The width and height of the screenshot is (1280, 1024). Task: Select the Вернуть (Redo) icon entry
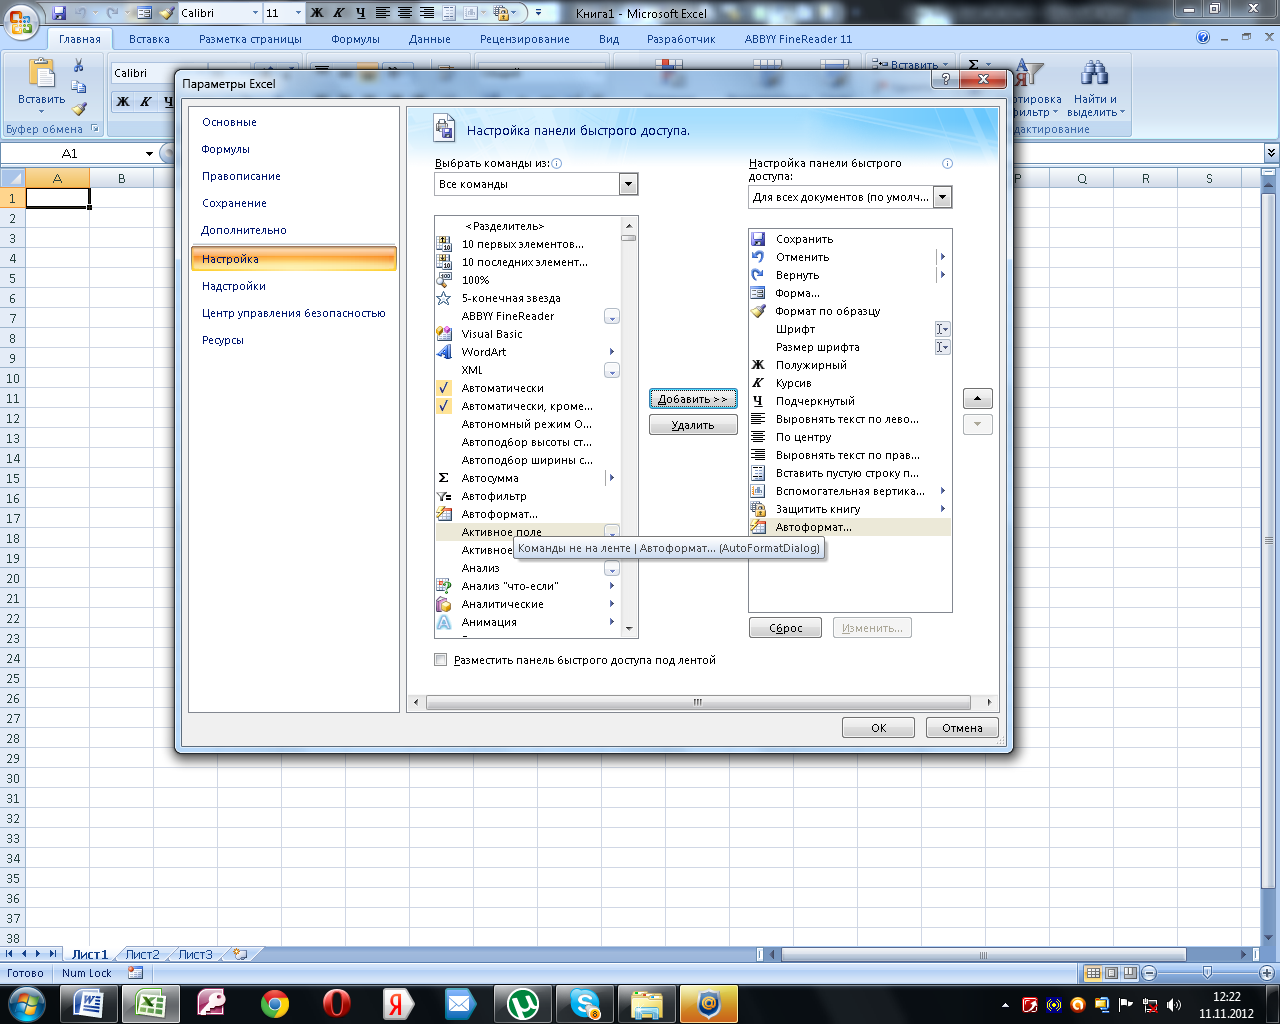(x=758, y=275)
